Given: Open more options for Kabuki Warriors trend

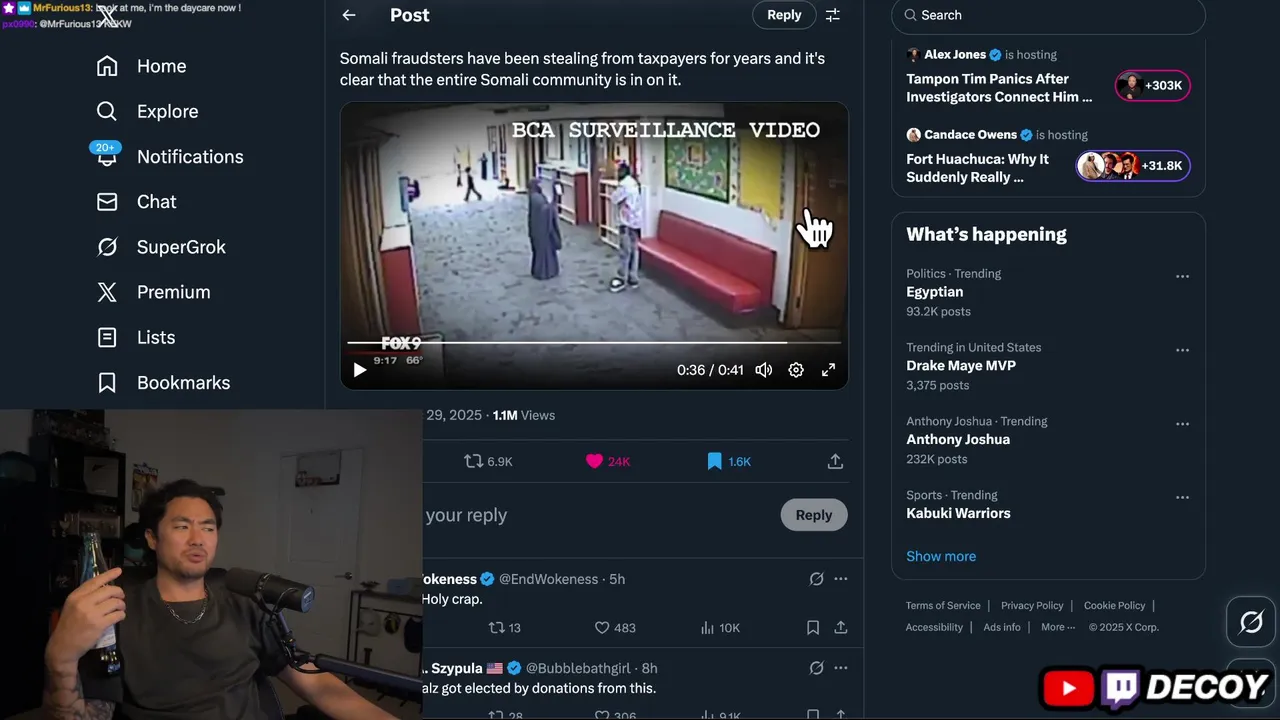Looking at the screenshot, I should [1182, 498].
